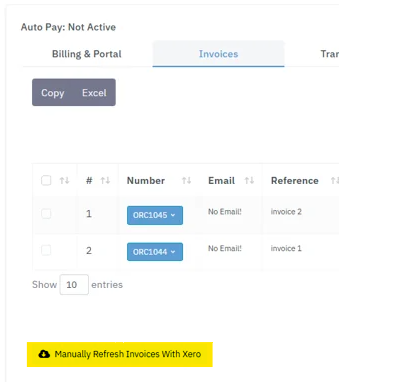Check the box for invoice ORC1044 row

coord(46,250)
